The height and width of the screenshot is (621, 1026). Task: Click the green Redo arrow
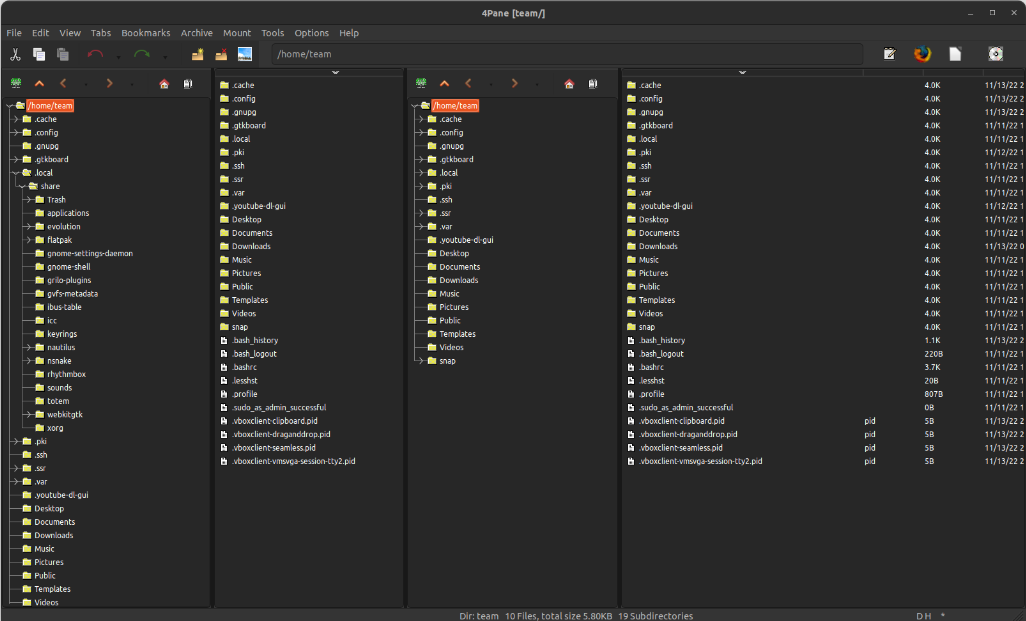coord(142,54)
